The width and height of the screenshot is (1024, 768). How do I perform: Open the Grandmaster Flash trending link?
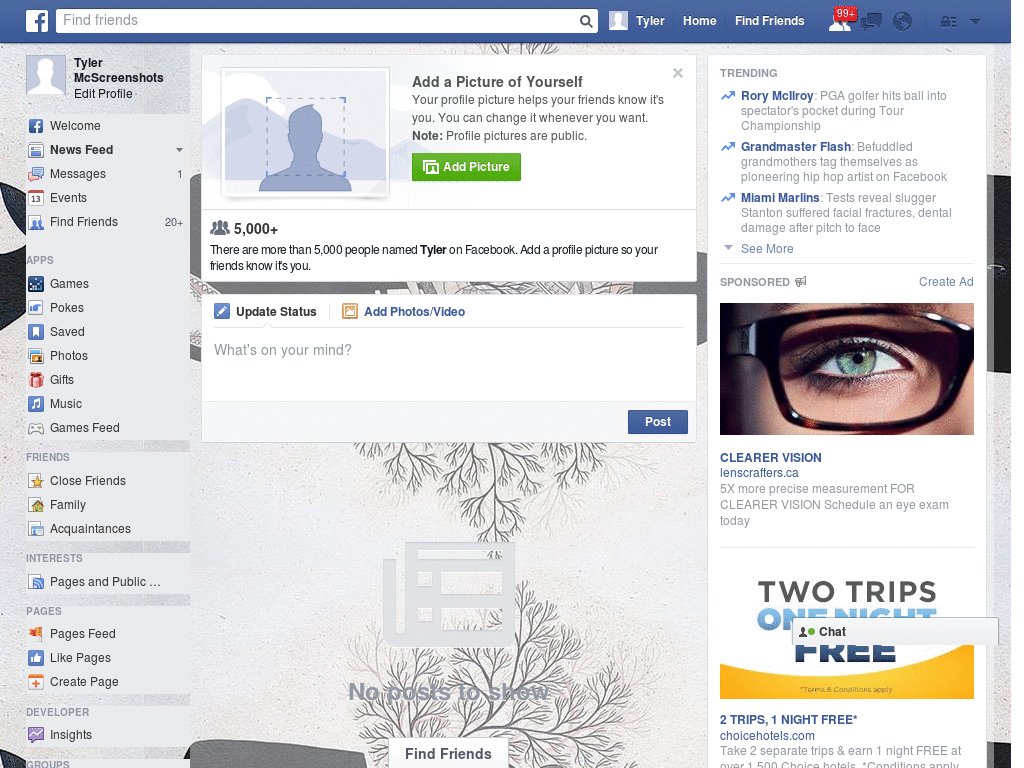[x=795, y=146]
